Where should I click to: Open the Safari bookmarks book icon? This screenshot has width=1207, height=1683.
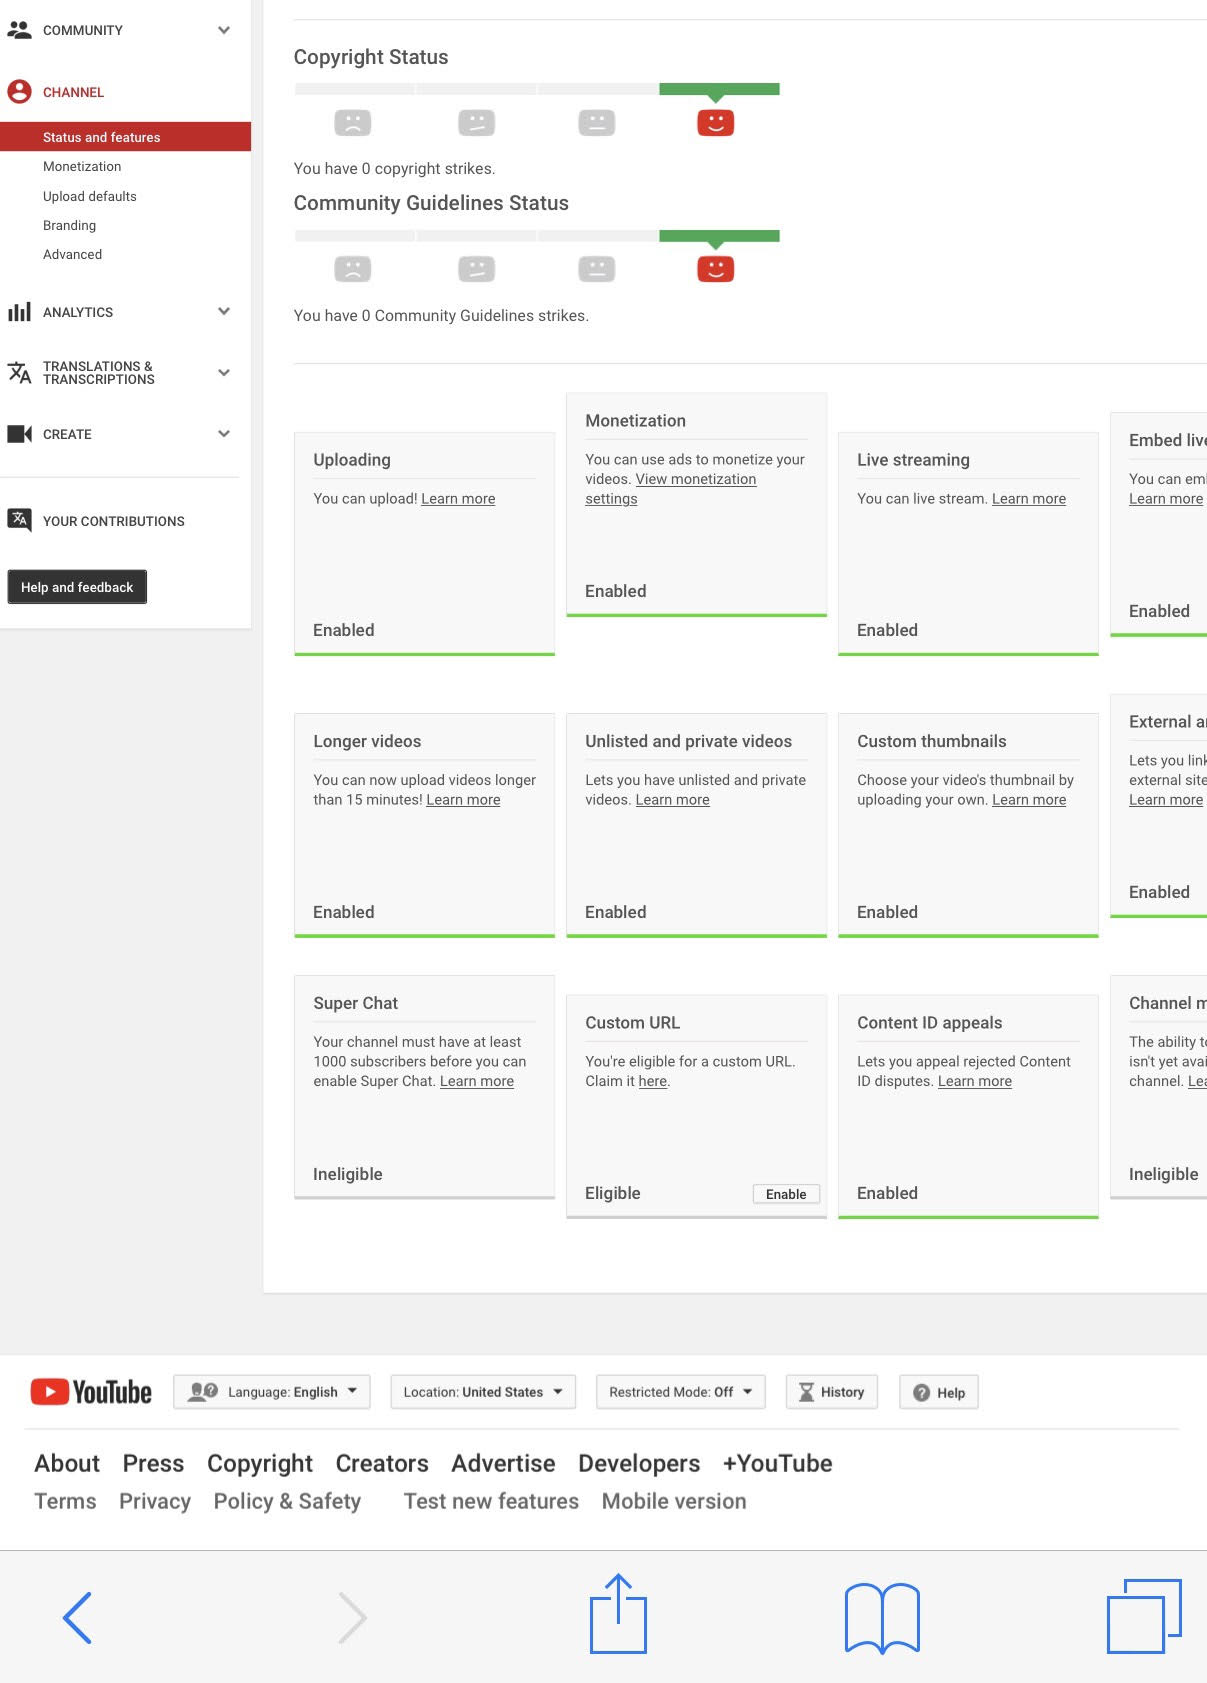click(882, 1617)
